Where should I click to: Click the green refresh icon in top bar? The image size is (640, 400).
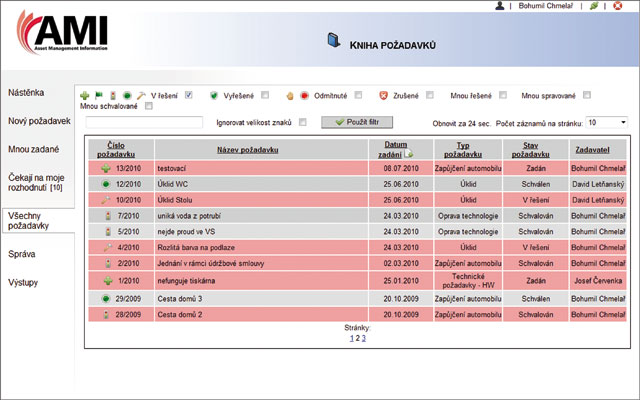click(x=594, y=6)
